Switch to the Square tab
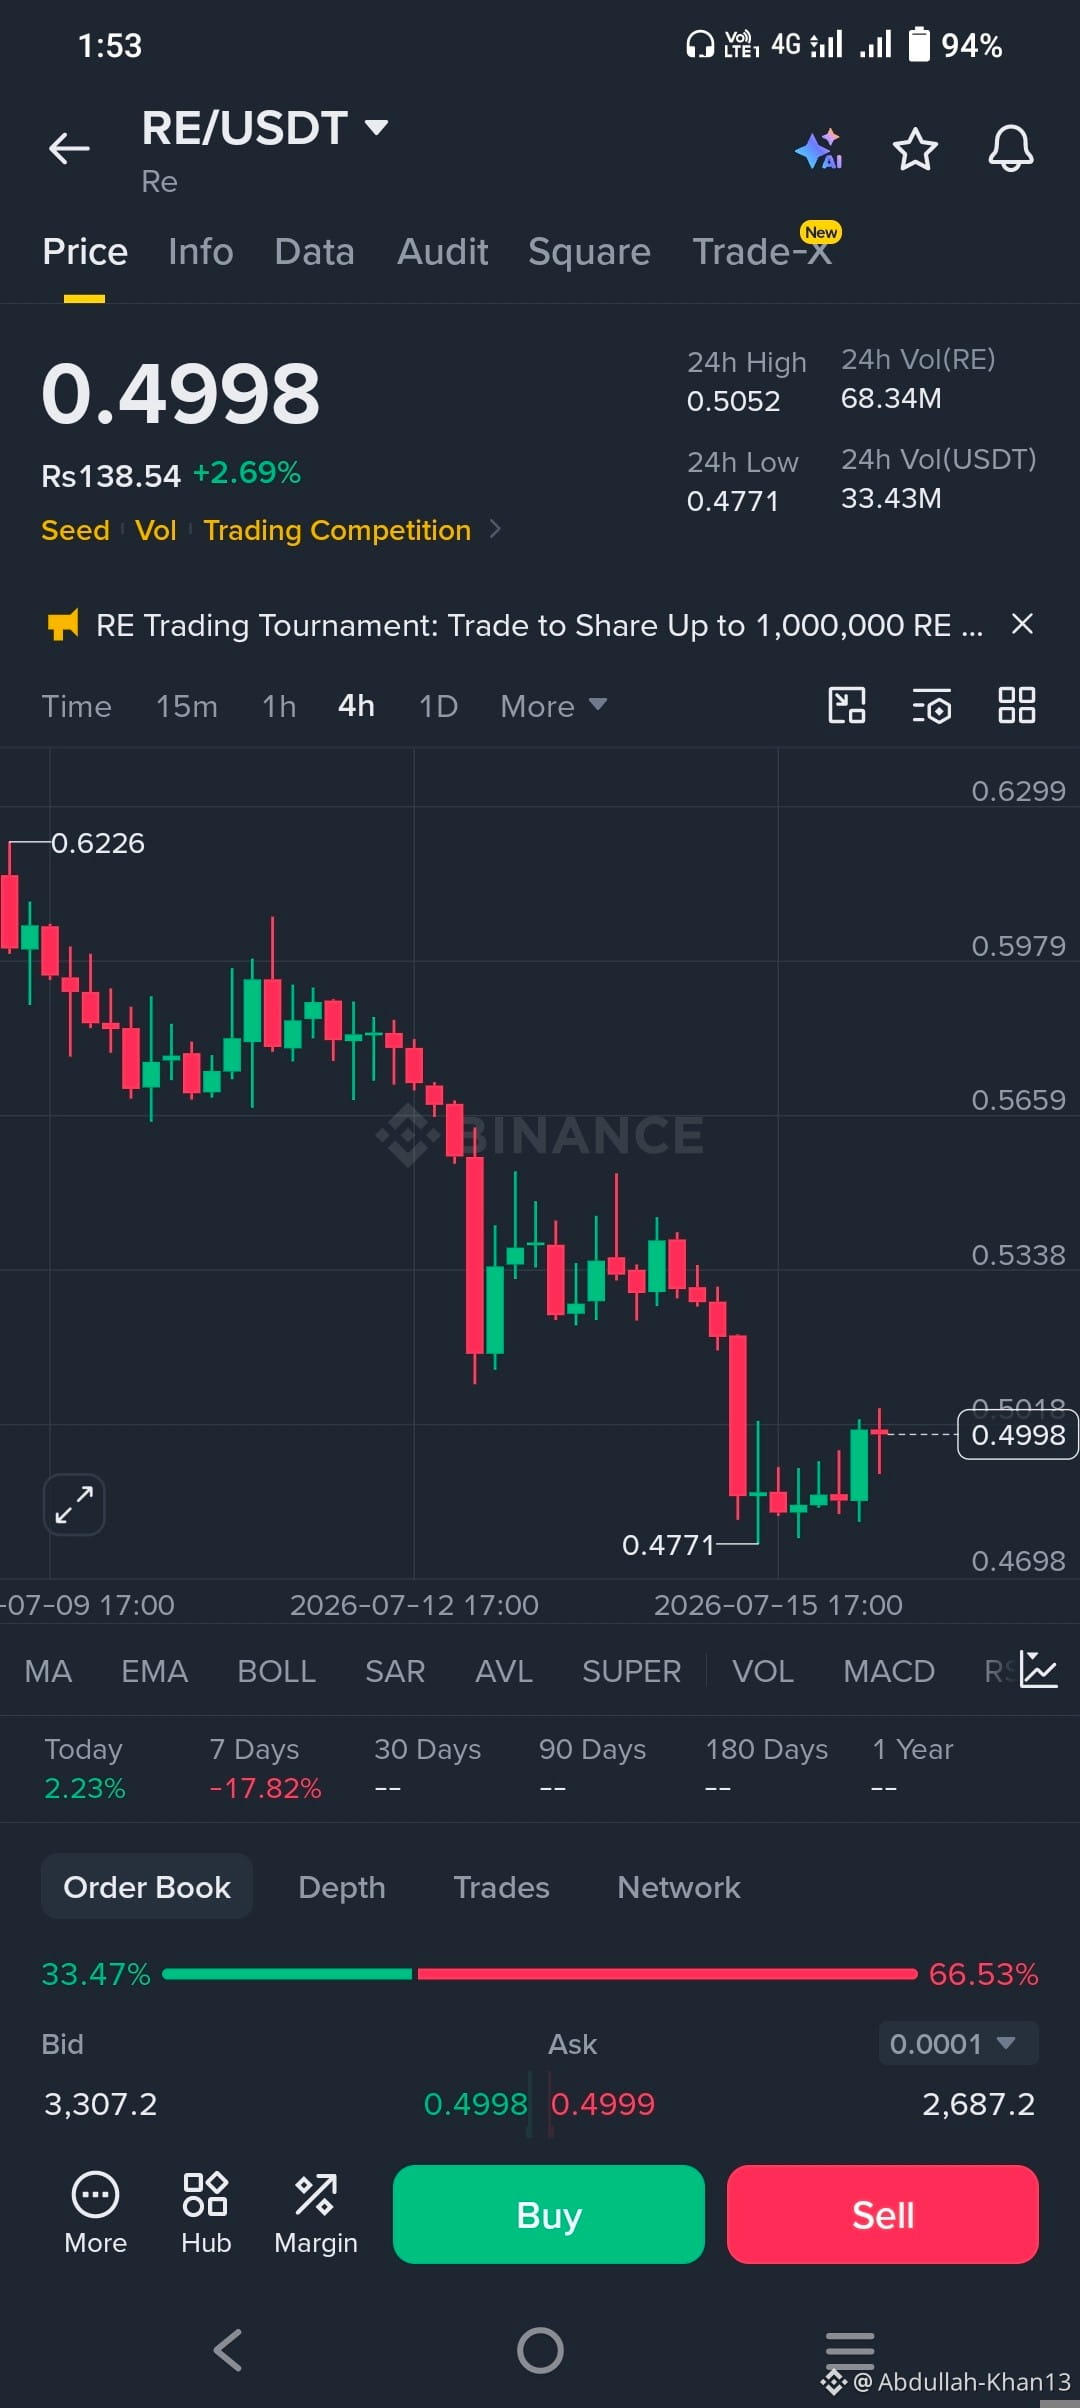 click(589, 252)
